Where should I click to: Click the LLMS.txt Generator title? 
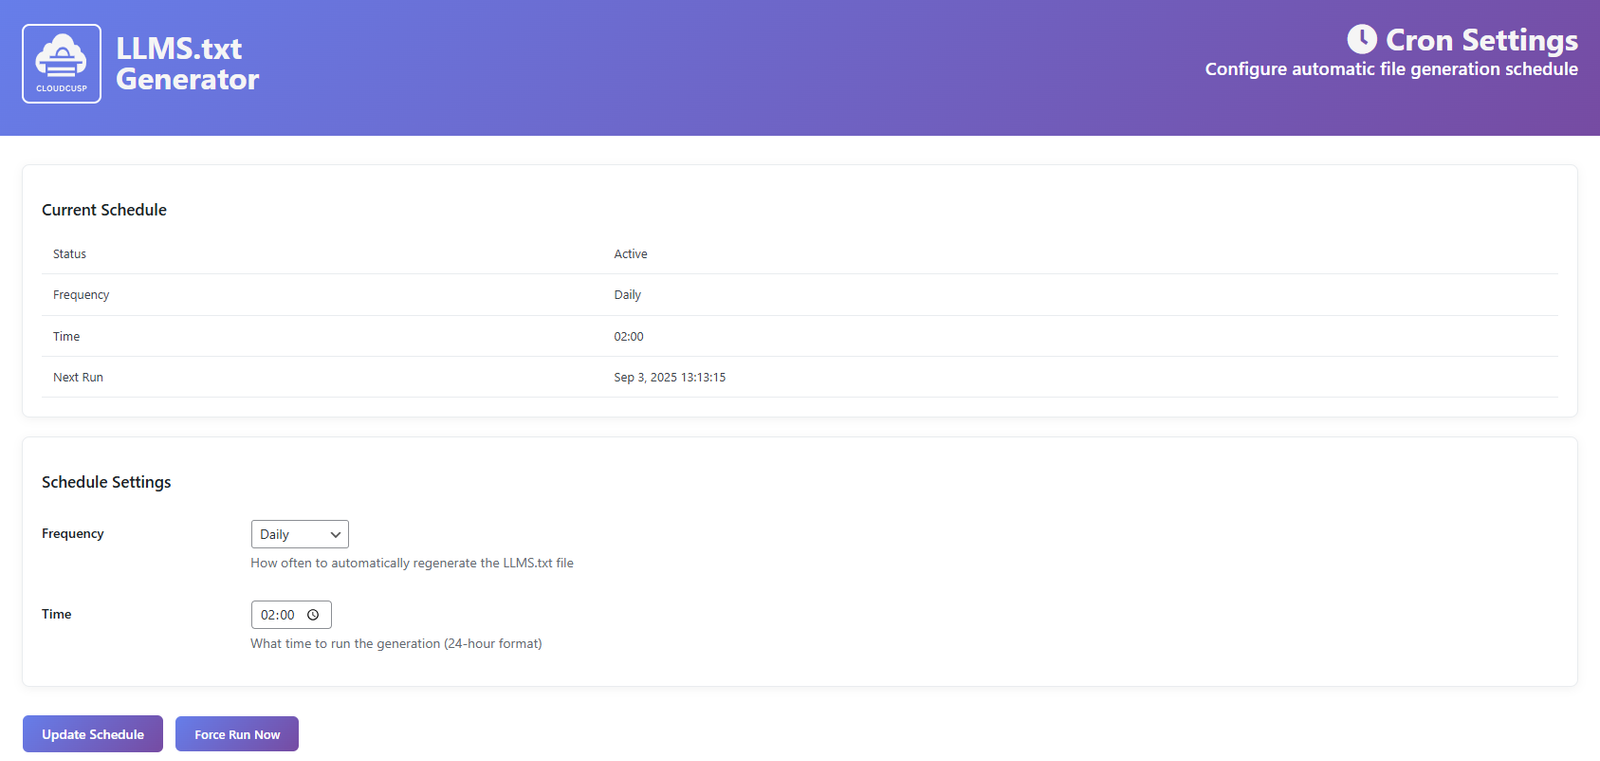click(187, 64)
